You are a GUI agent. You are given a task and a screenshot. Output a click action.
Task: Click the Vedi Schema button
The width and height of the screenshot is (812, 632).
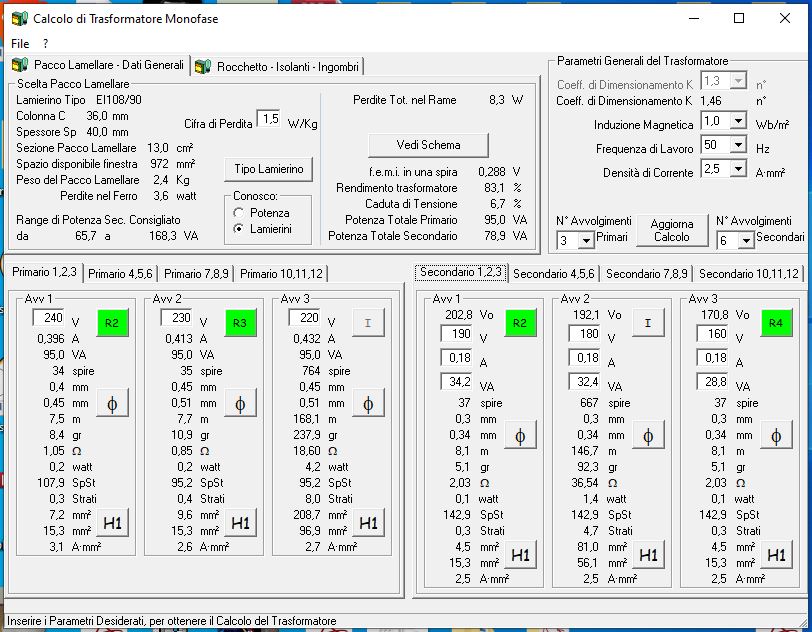pos(428,144)
